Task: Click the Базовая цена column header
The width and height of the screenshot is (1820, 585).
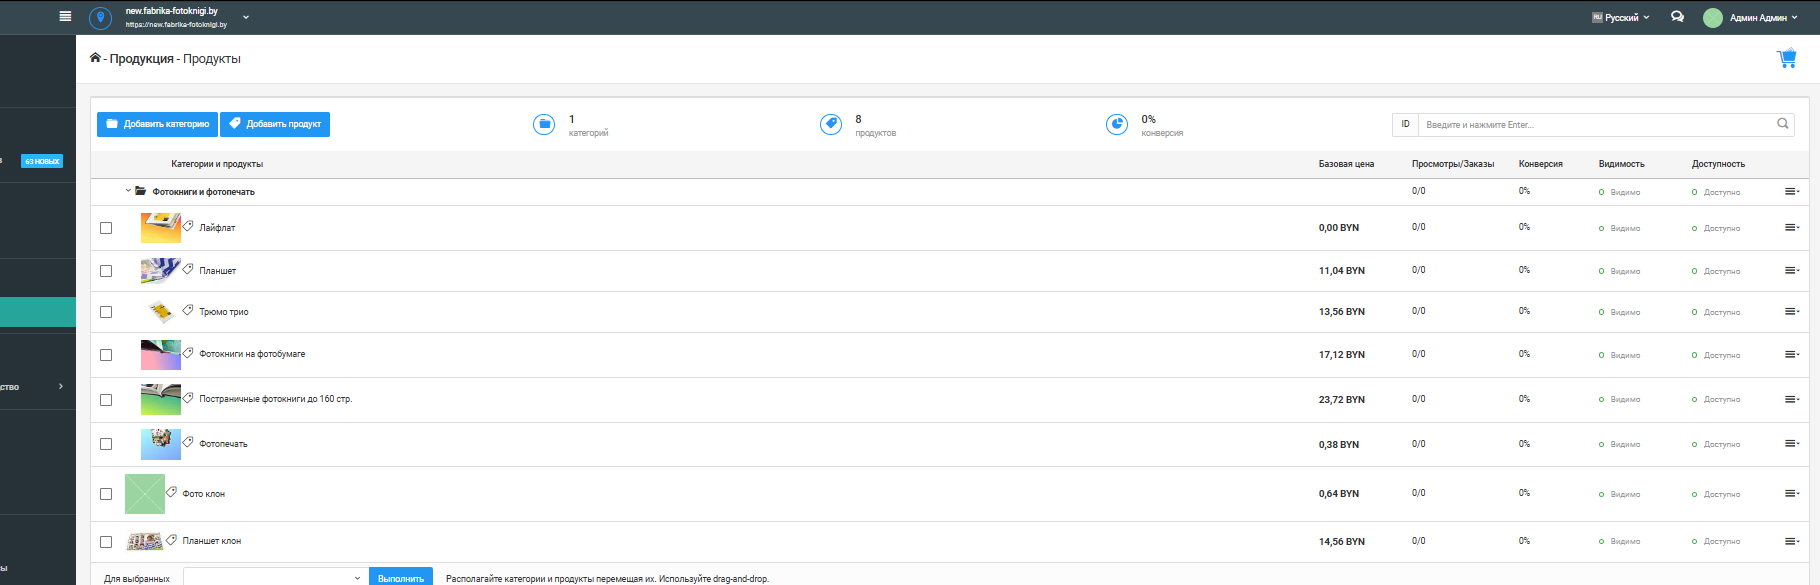Action: pyautogui.click(x=1346, y=164)
